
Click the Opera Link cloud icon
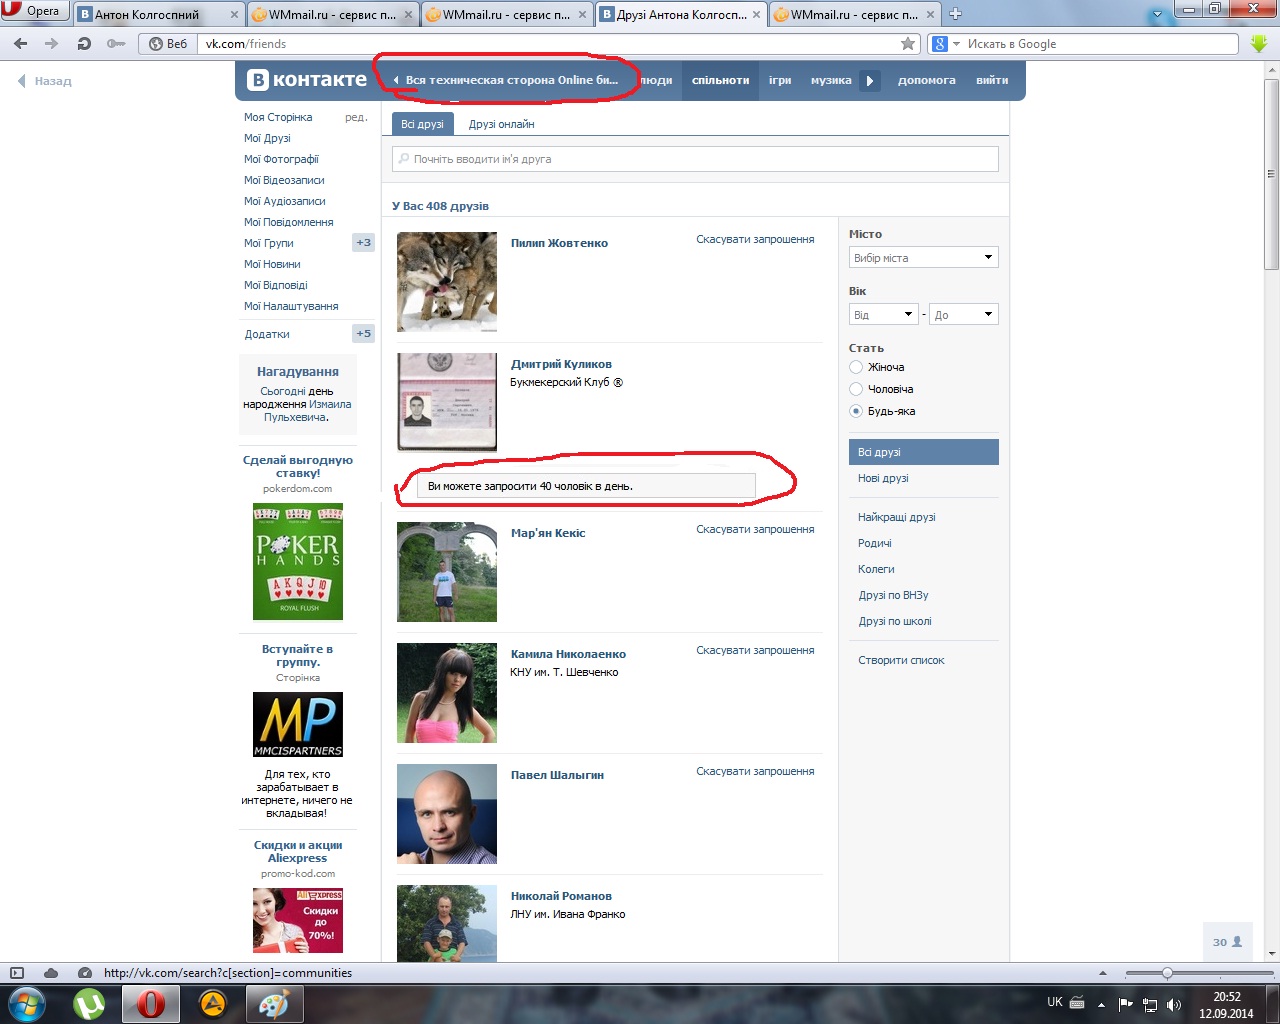(51, 973)
